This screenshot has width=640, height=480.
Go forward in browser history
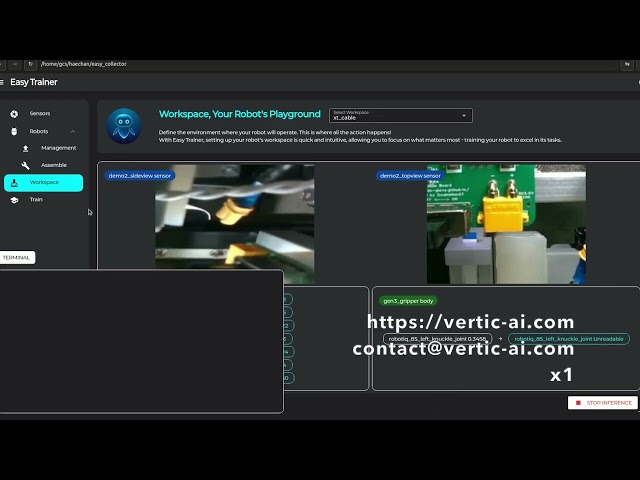[15, 64]
